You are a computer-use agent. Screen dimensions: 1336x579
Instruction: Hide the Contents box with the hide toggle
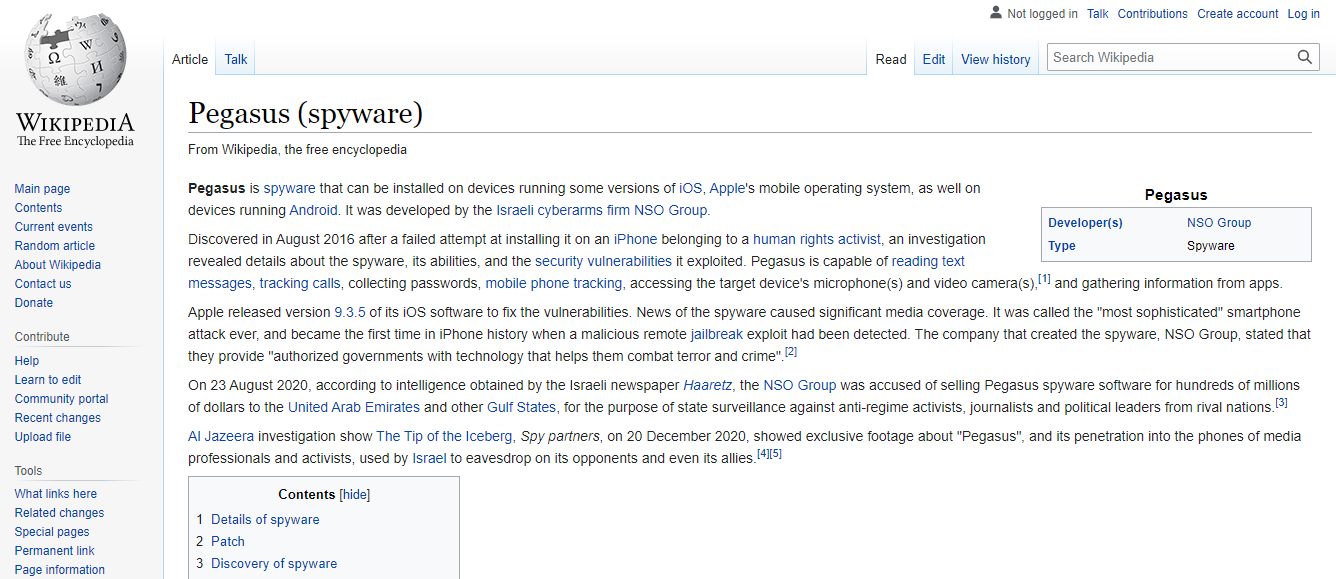coord(355,495)
